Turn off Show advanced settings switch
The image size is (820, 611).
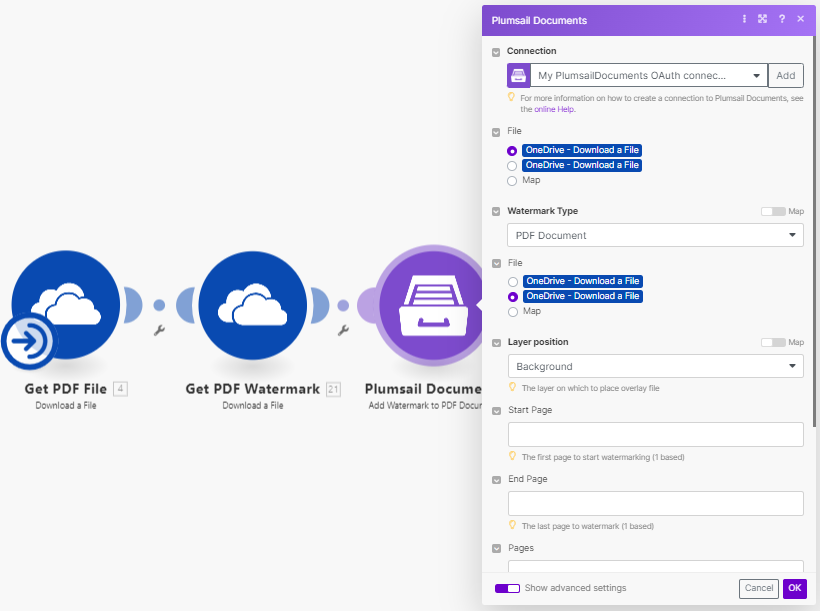507,589
